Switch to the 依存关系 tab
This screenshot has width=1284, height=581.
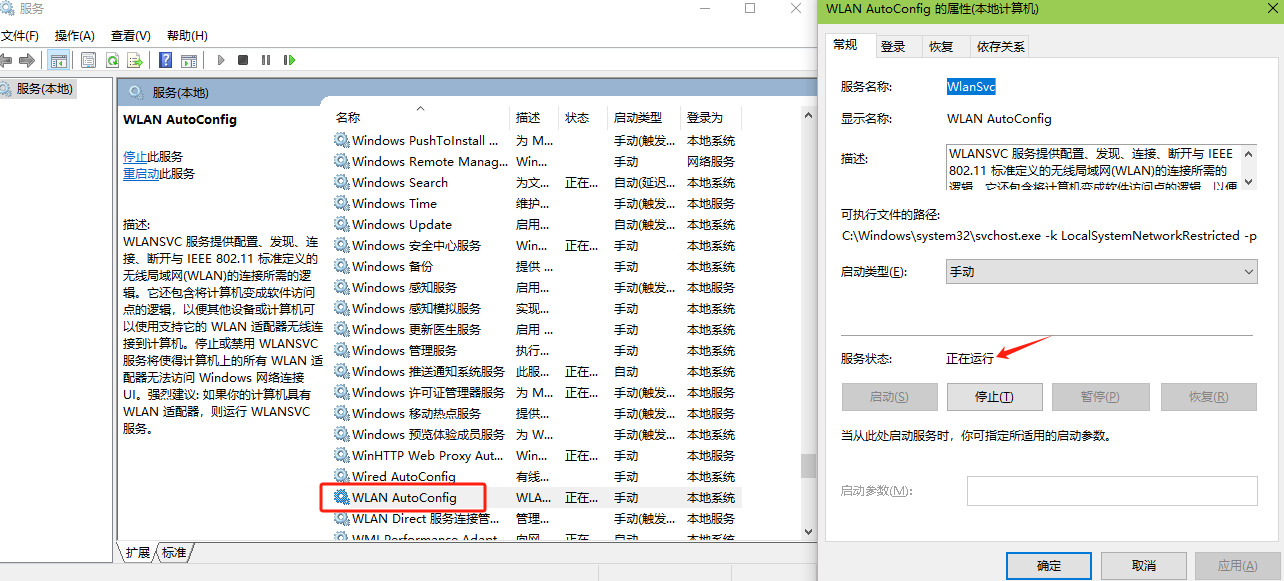1001,46
